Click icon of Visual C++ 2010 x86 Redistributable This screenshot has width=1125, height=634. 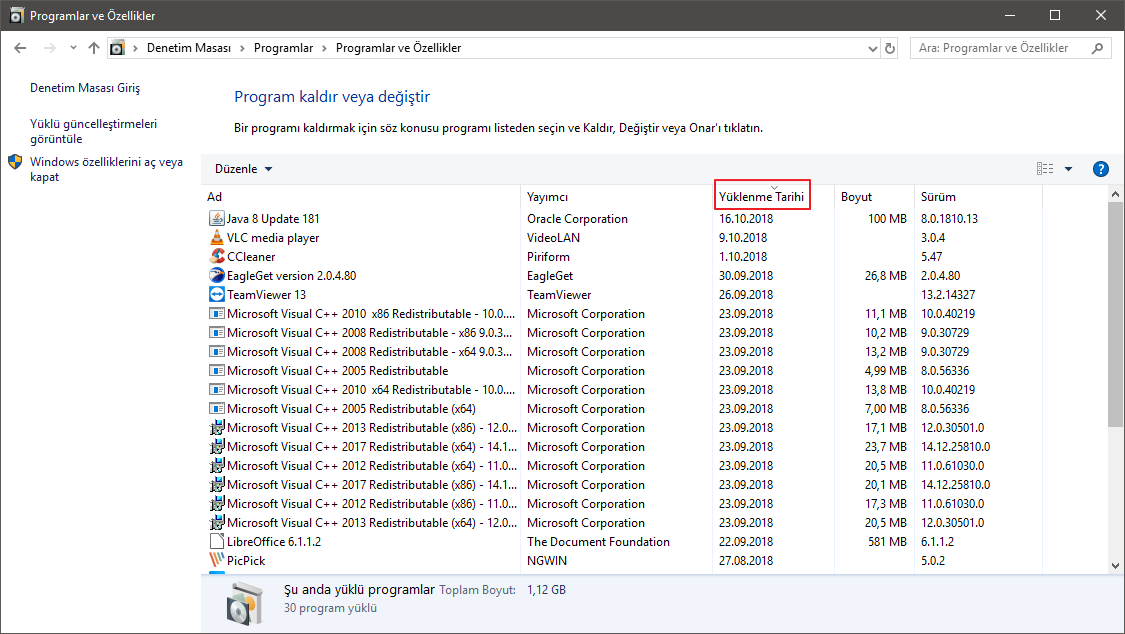[216, 313]
